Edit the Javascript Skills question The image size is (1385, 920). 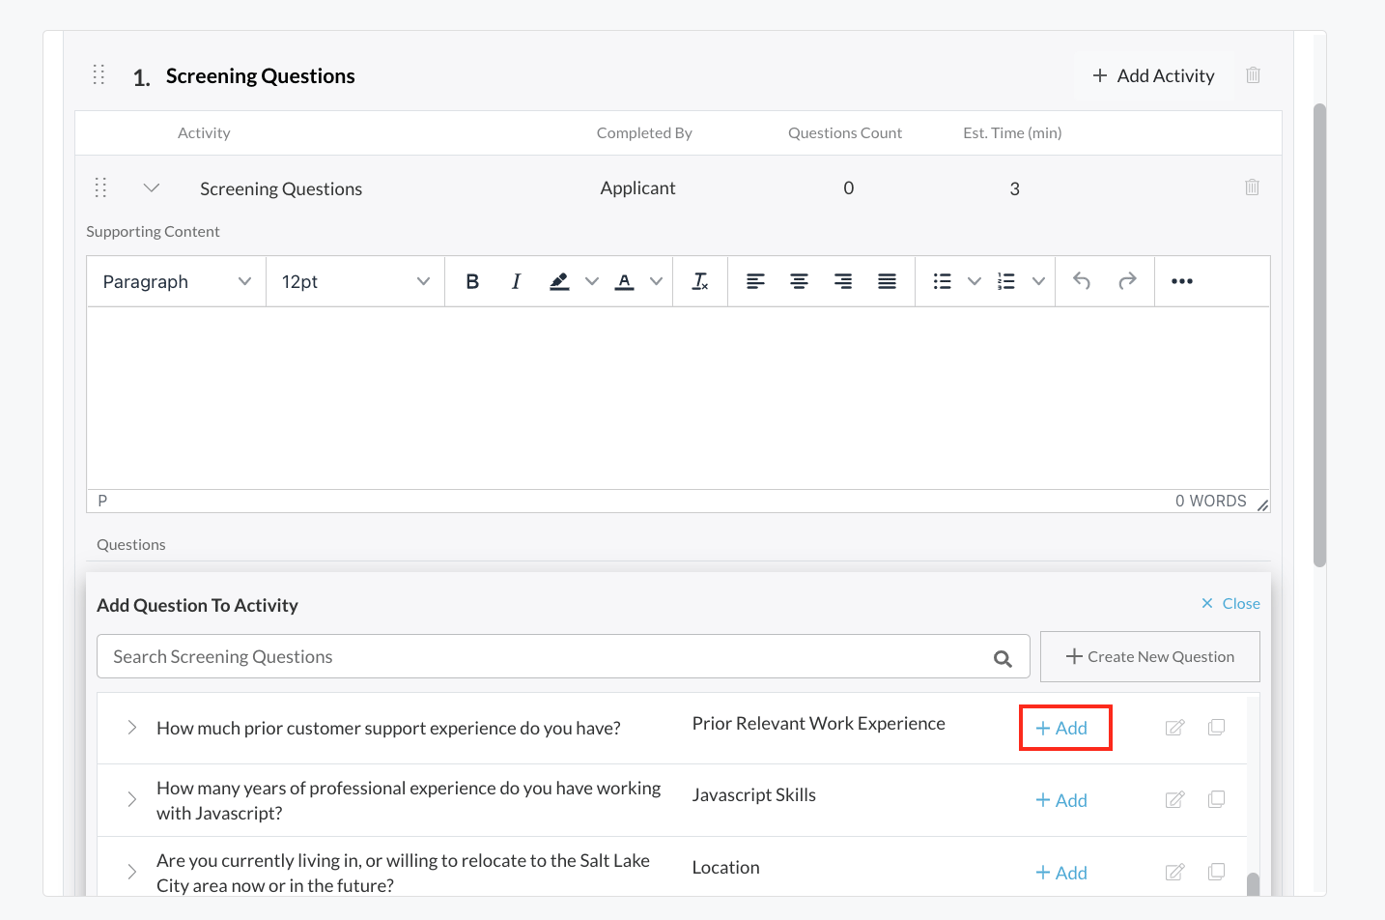1174,799
